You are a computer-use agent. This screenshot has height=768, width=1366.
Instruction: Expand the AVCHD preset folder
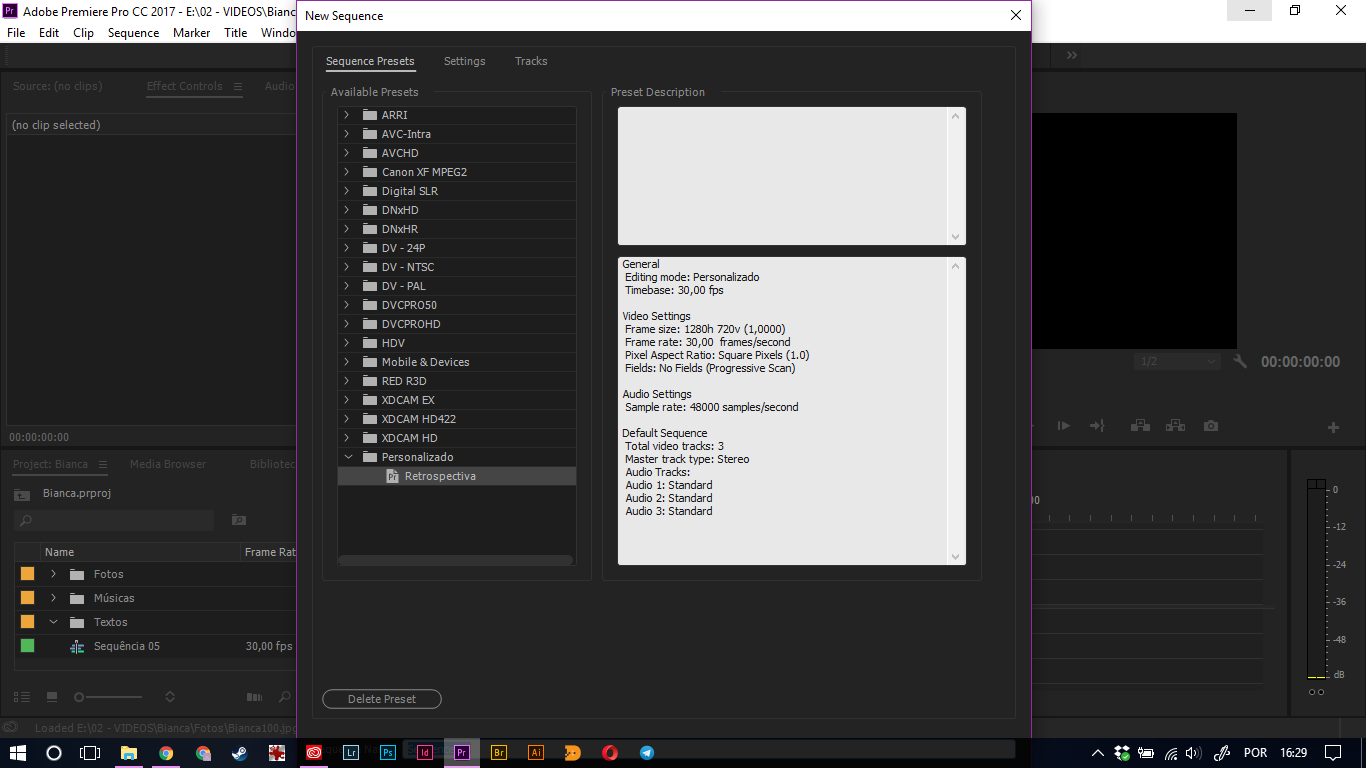347,153
